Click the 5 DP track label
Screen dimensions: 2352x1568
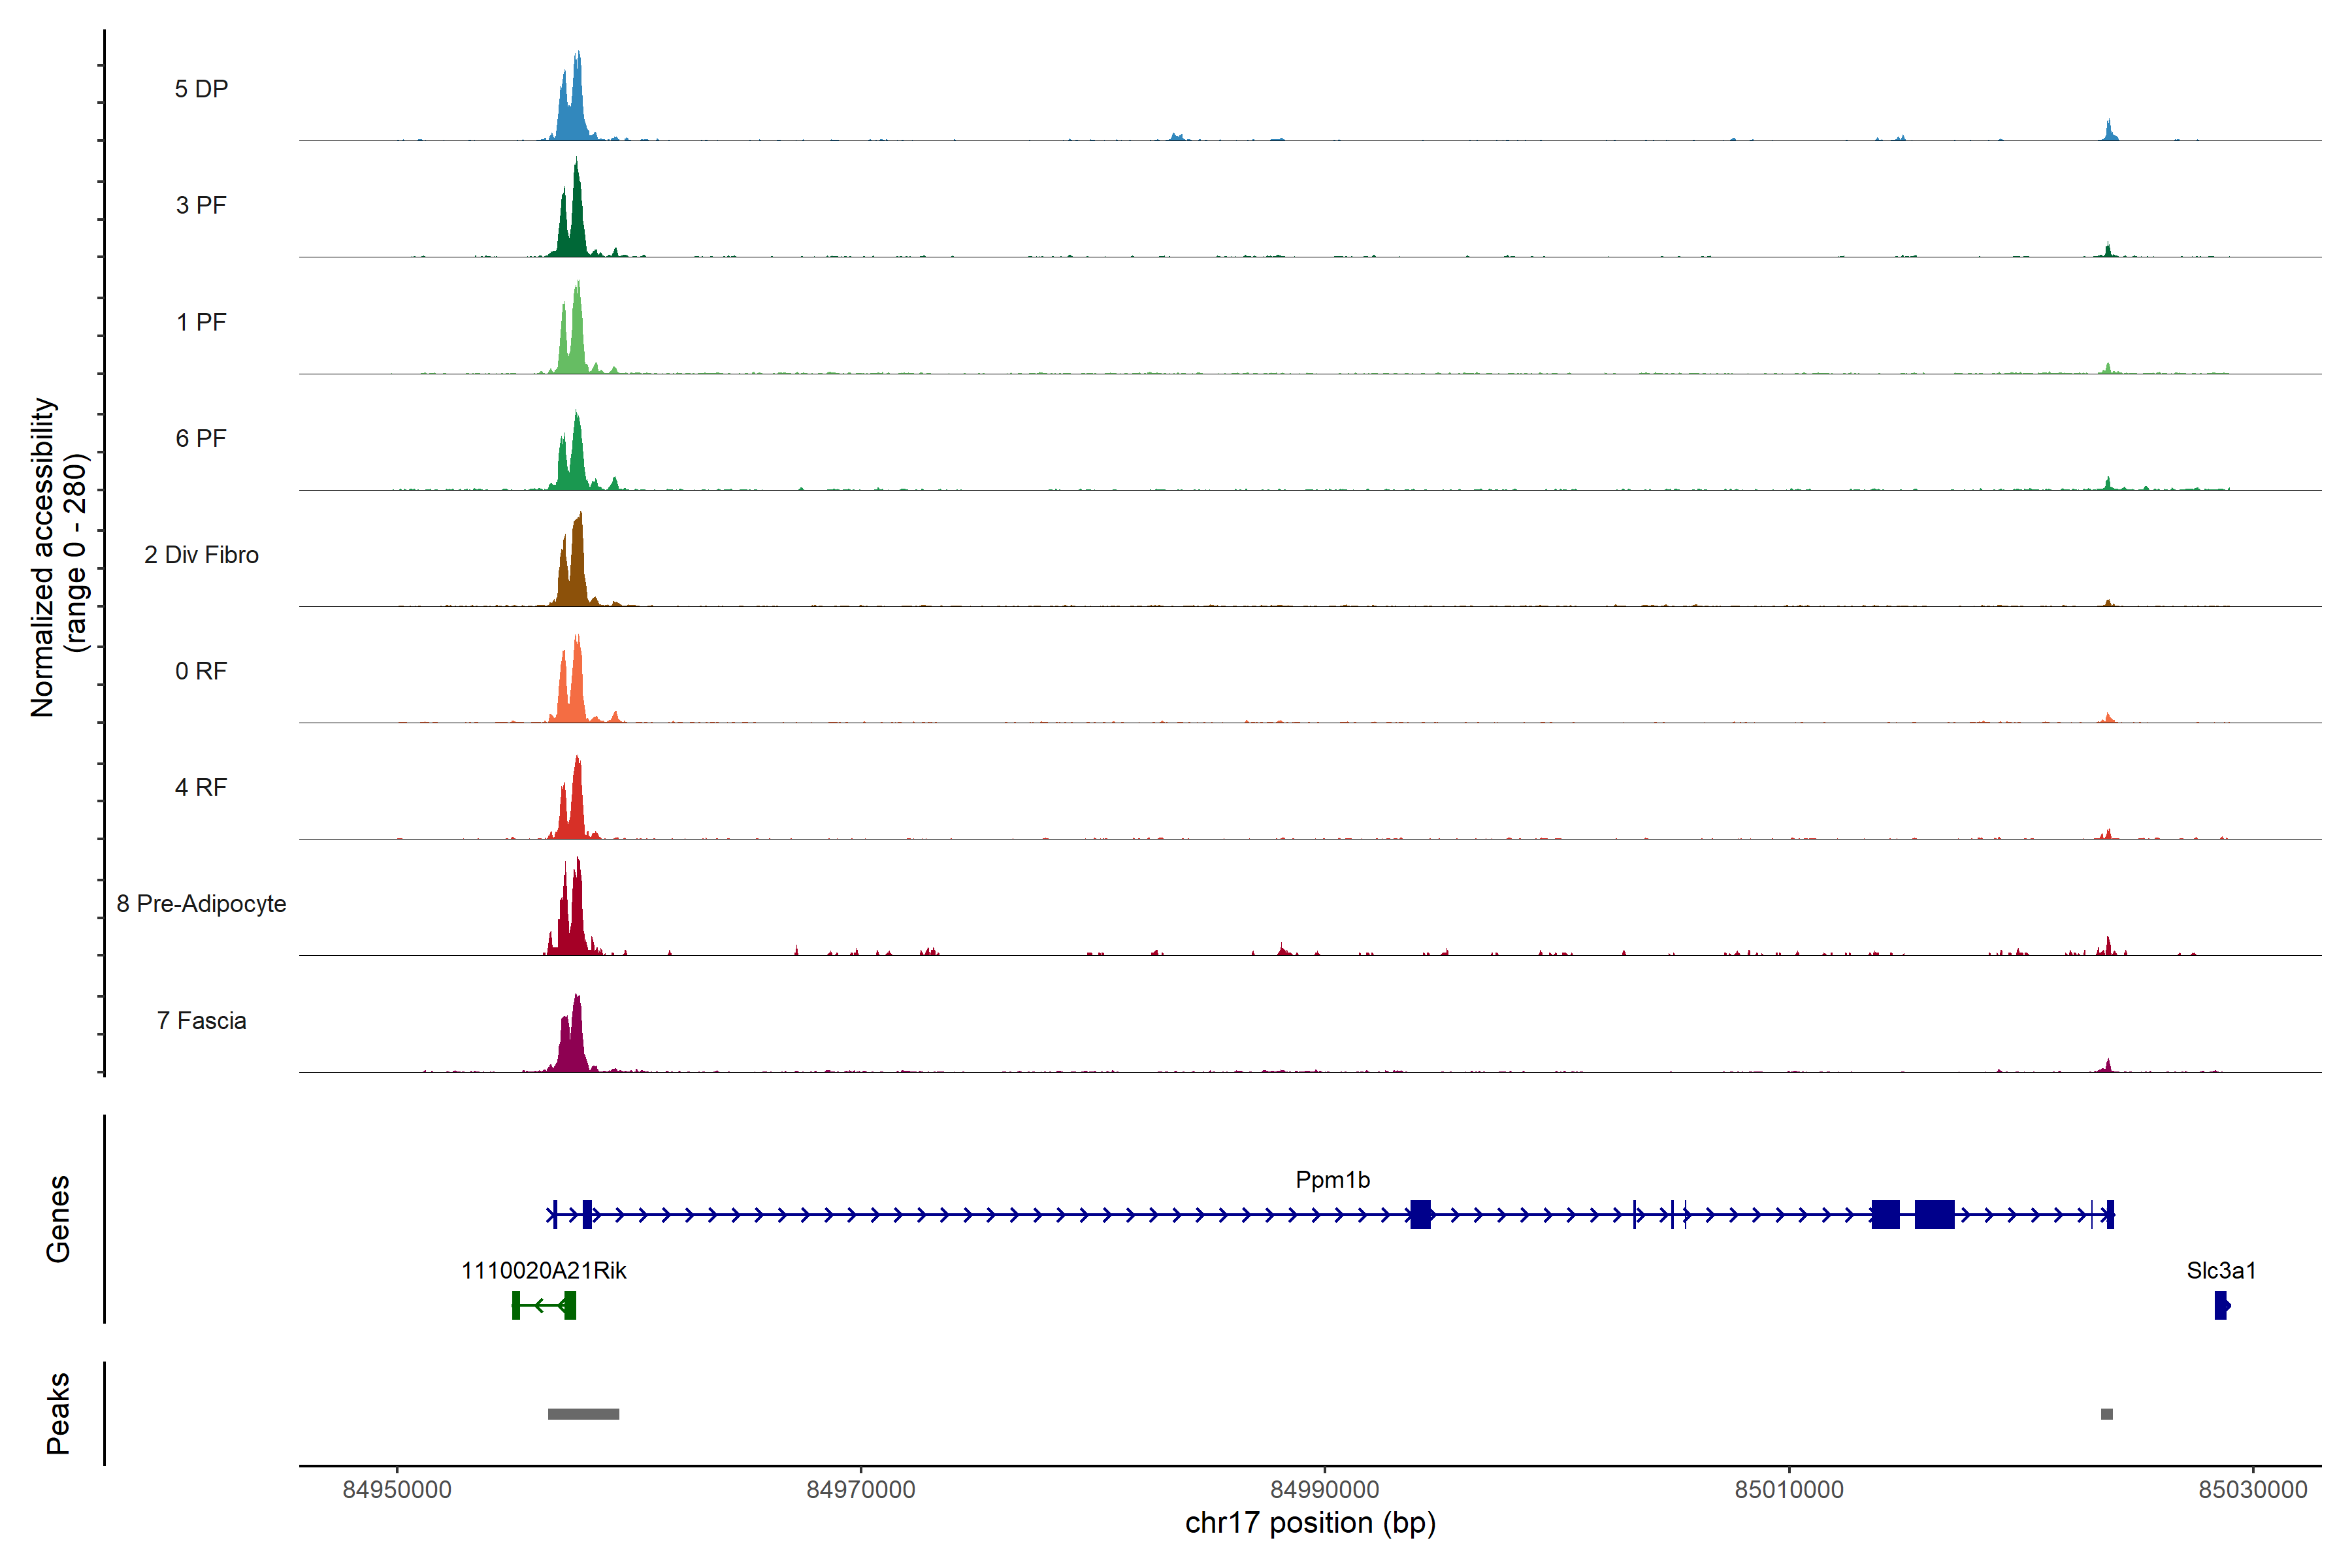201,89
